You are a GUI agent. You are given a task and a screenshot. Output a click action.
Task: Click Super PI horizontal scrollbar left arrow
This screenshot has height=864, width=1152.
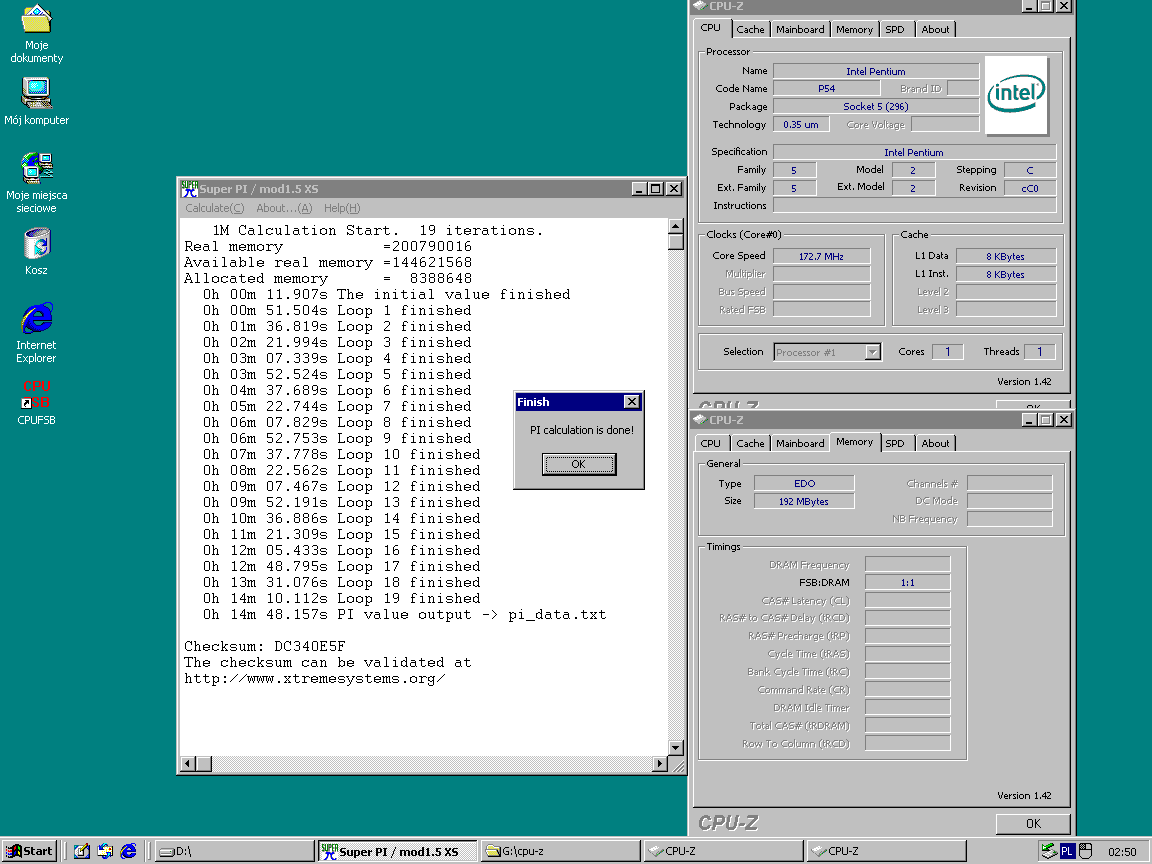coord(188,763)
